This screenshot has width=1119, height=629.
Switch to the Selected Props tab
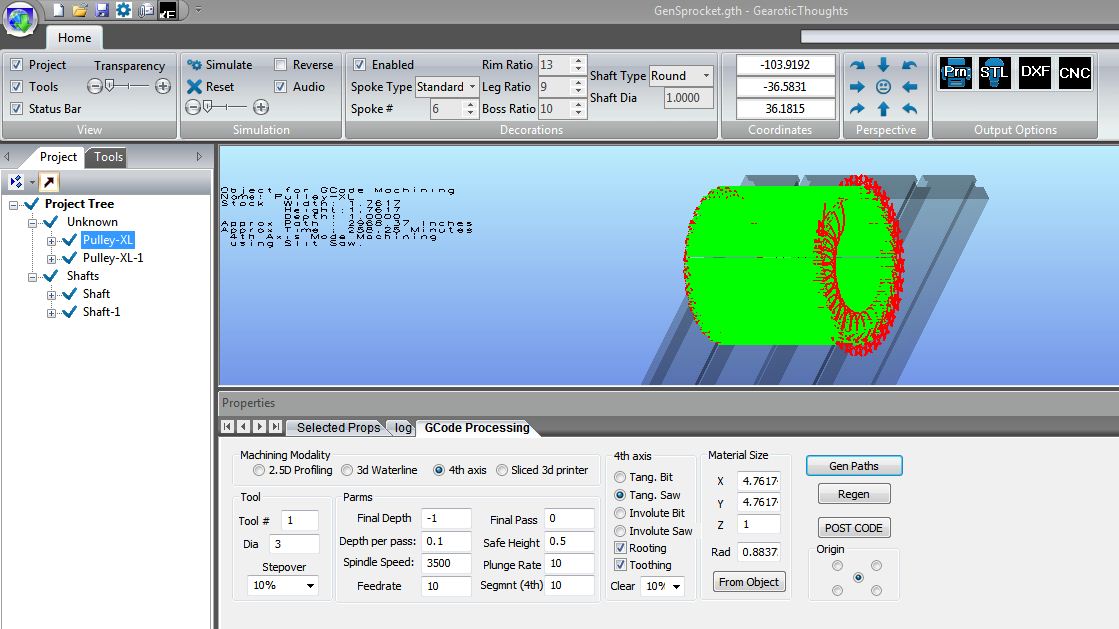pos(338,428)
